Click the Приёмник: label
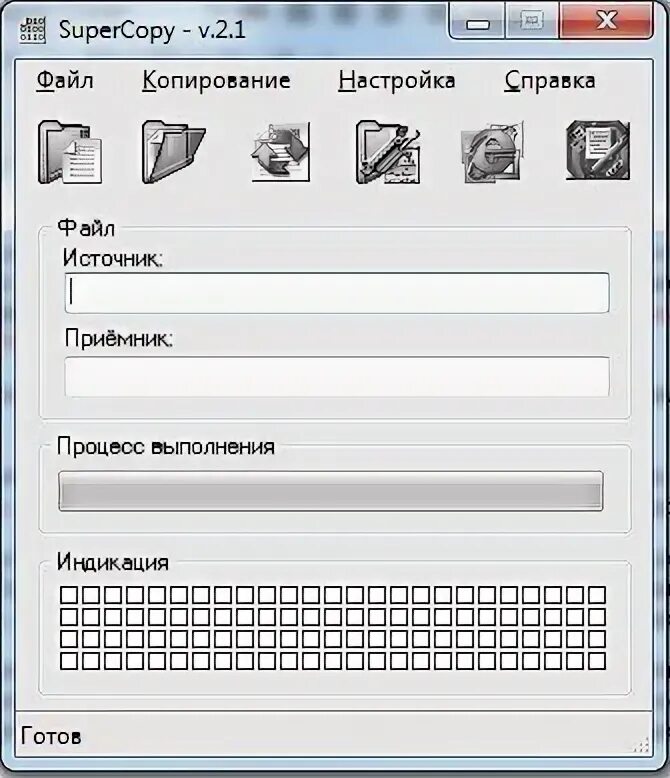Viewport: 670px width, 778px height. [x=119, y=339]
